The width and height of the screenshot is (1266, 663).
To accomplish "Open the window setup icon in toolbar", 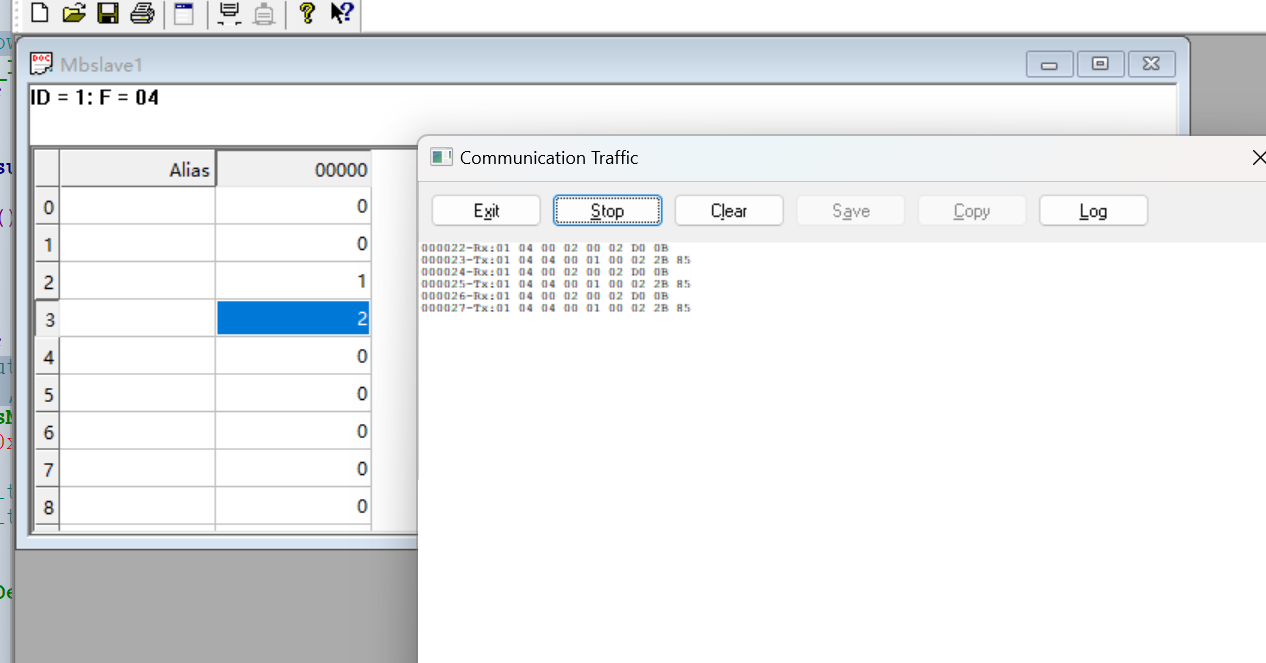I will pos(184,13).
